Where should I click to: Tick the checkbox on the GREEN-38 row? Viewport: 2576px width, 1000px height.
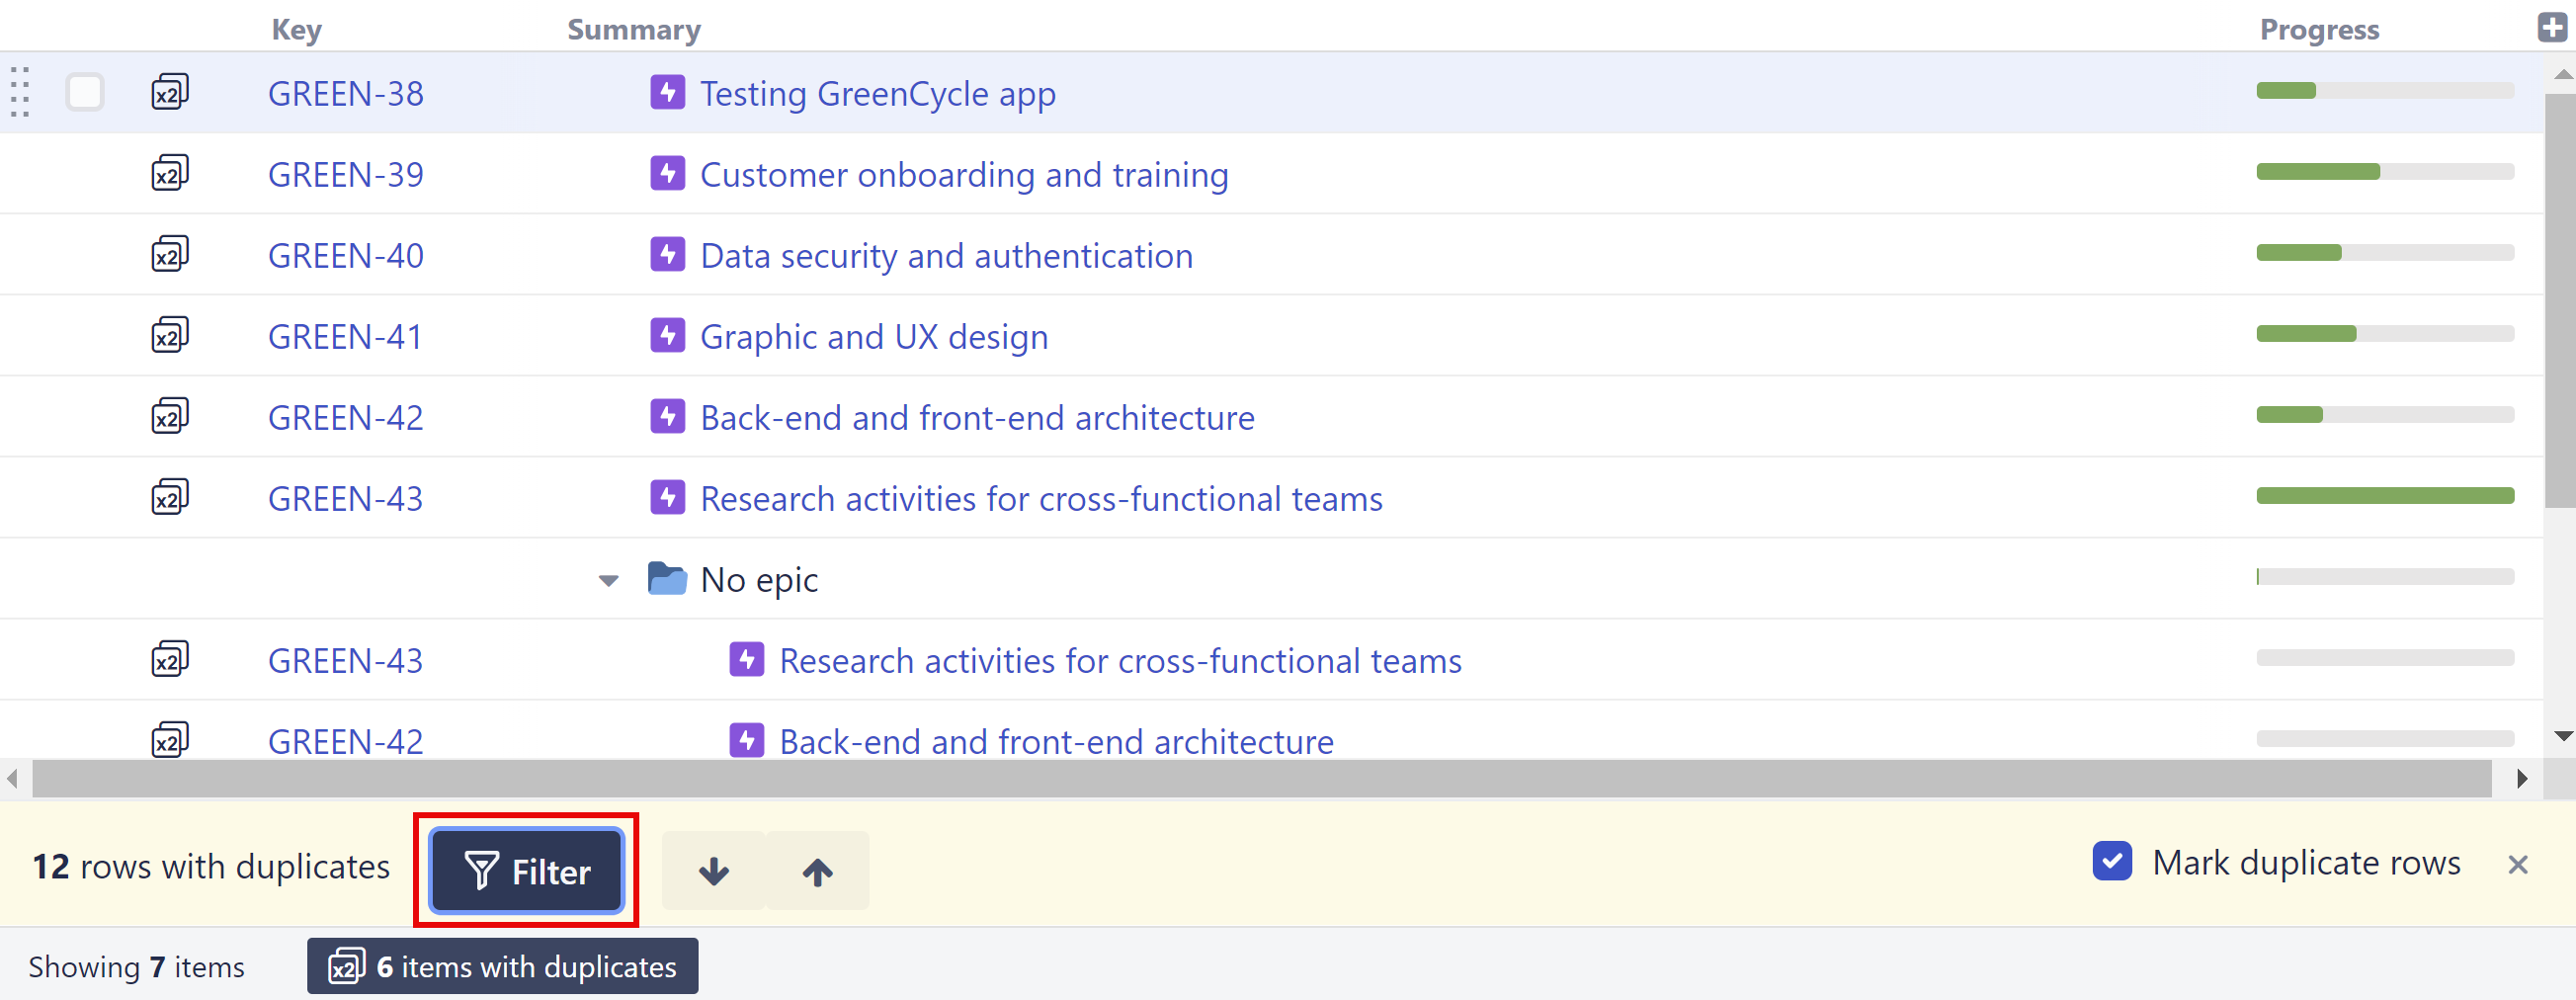[x=85, y=92]
